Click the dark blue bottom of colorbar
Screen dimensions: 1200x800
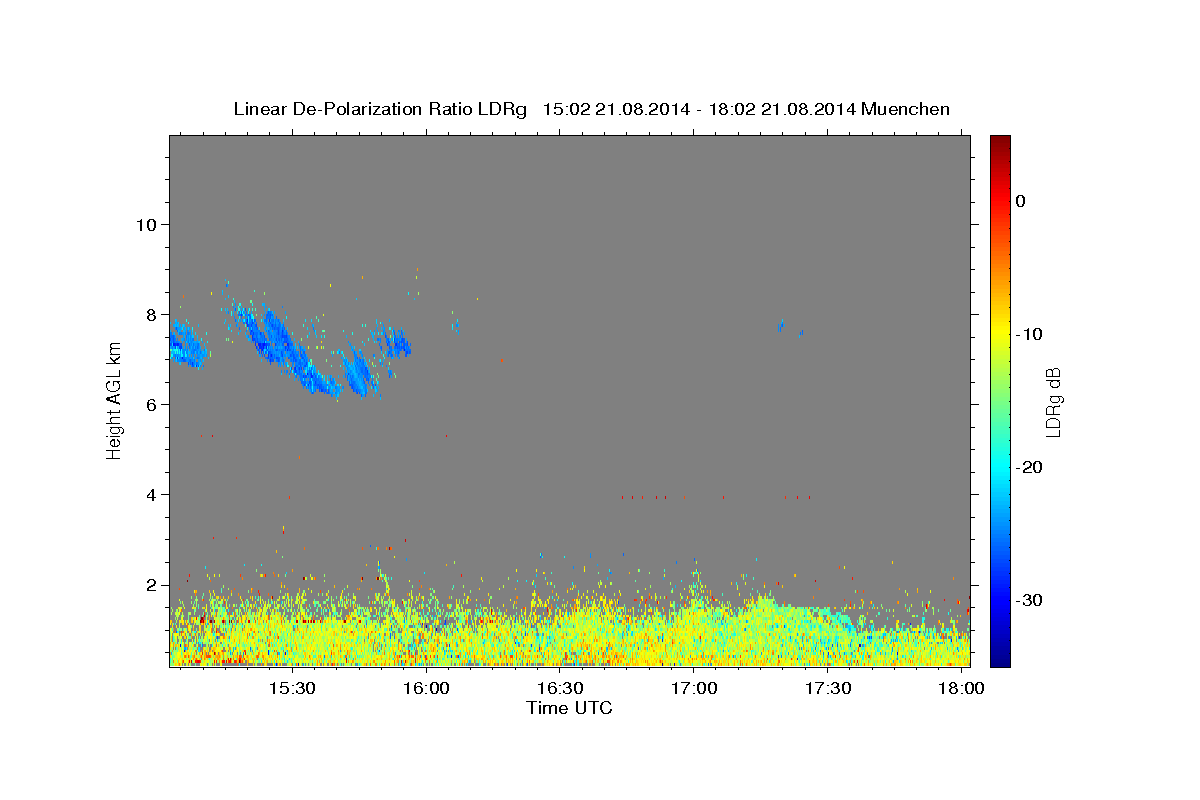[1000, 659]
